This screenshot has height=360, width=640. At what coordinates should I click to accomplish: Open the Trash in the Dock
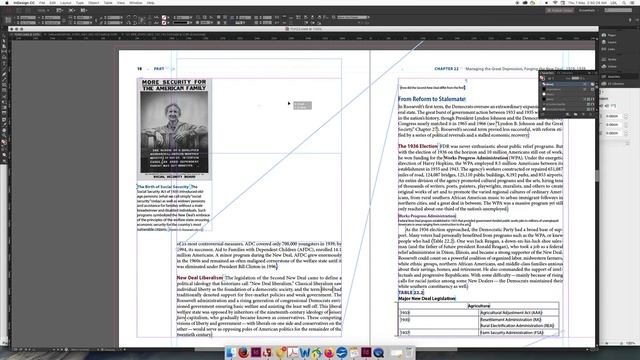pyautogui.click(x=409, y=352)
